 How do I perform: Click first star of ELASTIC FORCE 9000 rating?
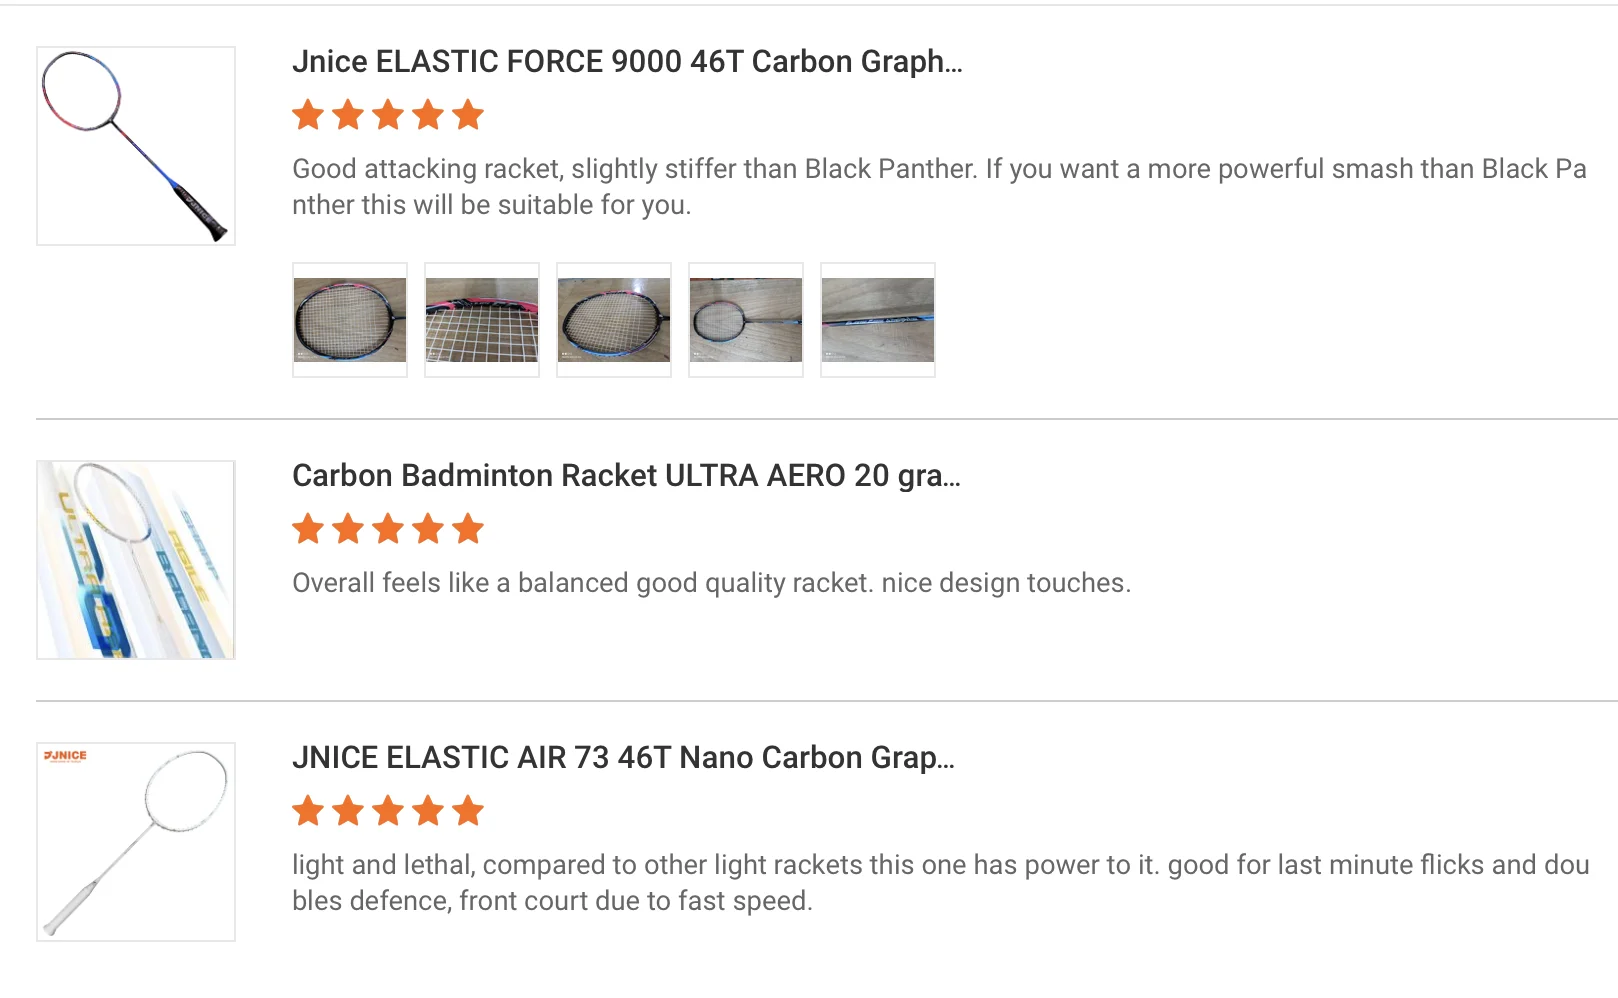tap(308, 115)
